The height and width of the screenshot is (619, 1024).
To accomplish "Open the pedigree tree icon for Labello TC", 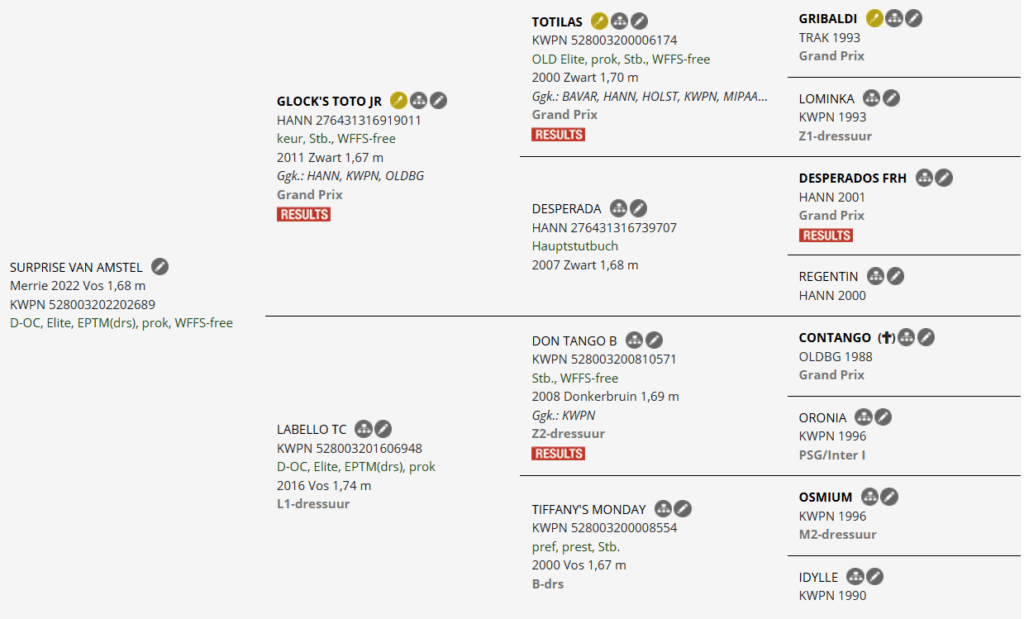I will point(364,429).
